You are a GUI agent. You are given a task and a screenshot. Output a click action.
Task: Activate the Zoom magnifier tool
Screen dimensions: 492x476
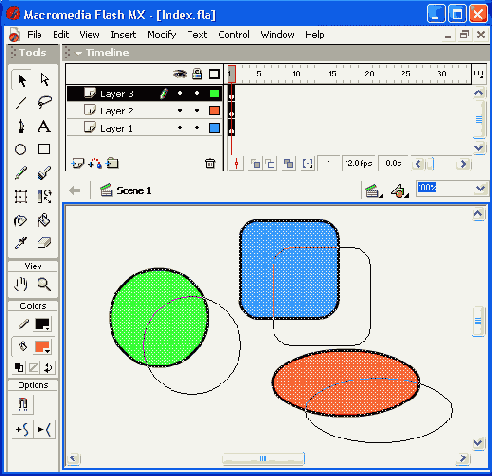click(x=44, y=284)
